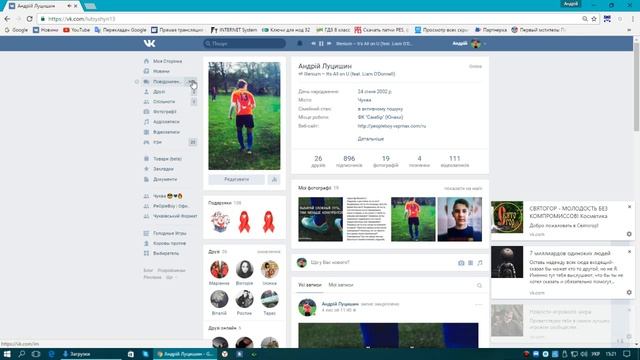The height and width of the screenshot is (360, 640).
Task: Pause the playing track in header
Action: 321,43
